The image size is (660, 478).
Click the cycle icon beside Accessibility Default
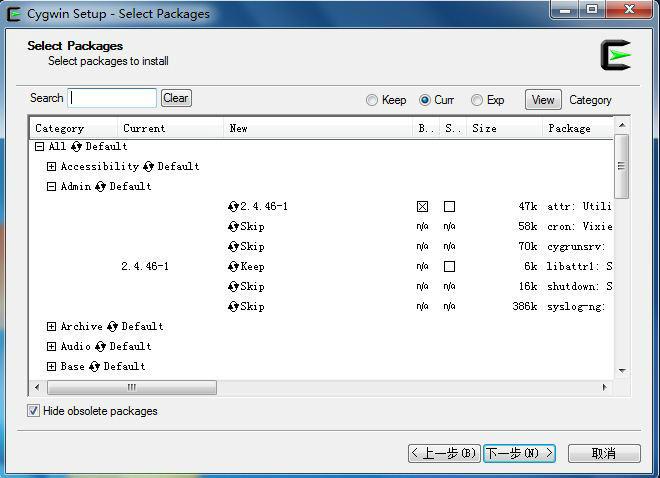[x=148, y=167]
